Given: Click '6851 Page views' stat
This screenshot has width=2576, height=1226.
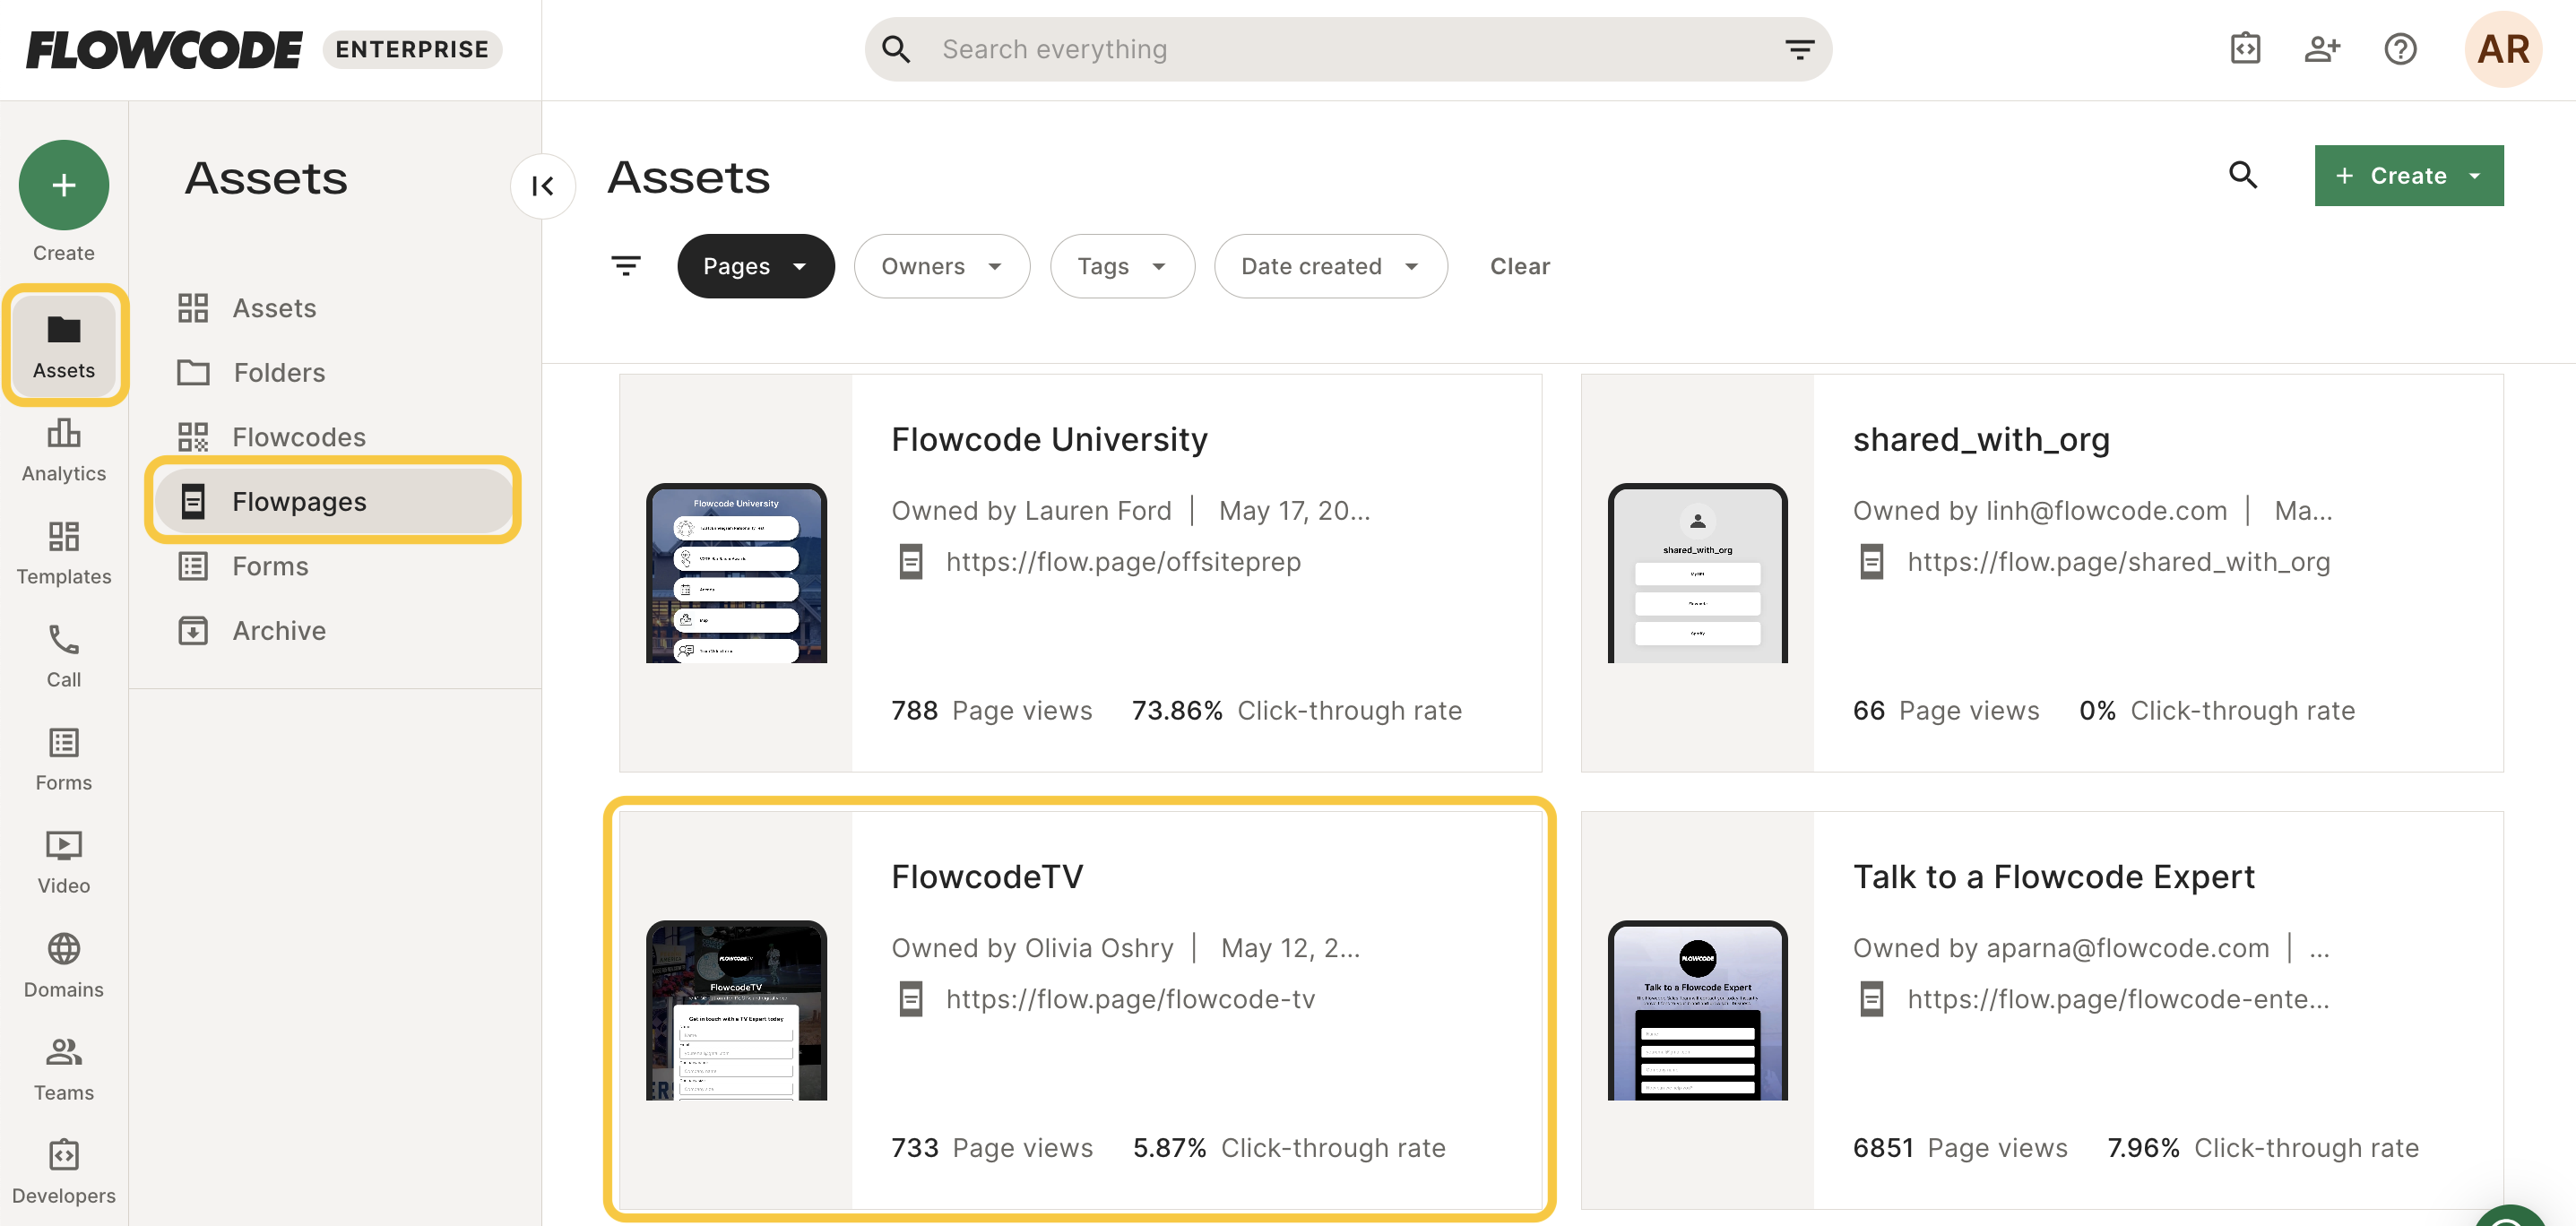Looking at the screenshot, I should click(x=1960, y=1148).
